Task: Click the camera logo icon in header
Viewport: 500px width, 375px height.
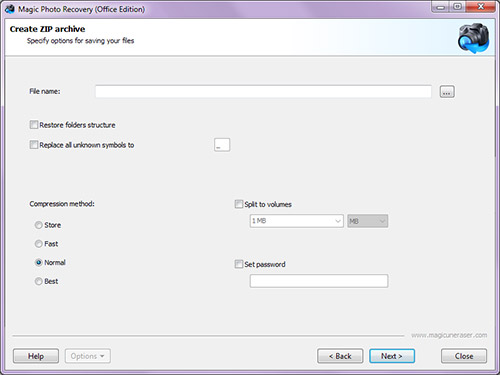Action: click(473, 38)
